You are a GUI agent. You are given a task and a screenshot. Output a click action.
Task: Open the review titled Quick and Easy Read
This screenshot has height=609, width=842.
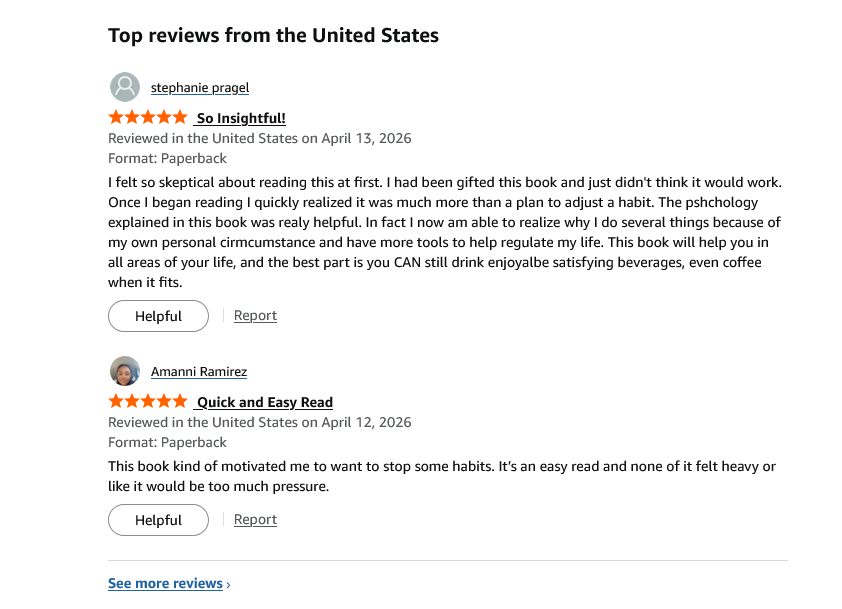263,402
